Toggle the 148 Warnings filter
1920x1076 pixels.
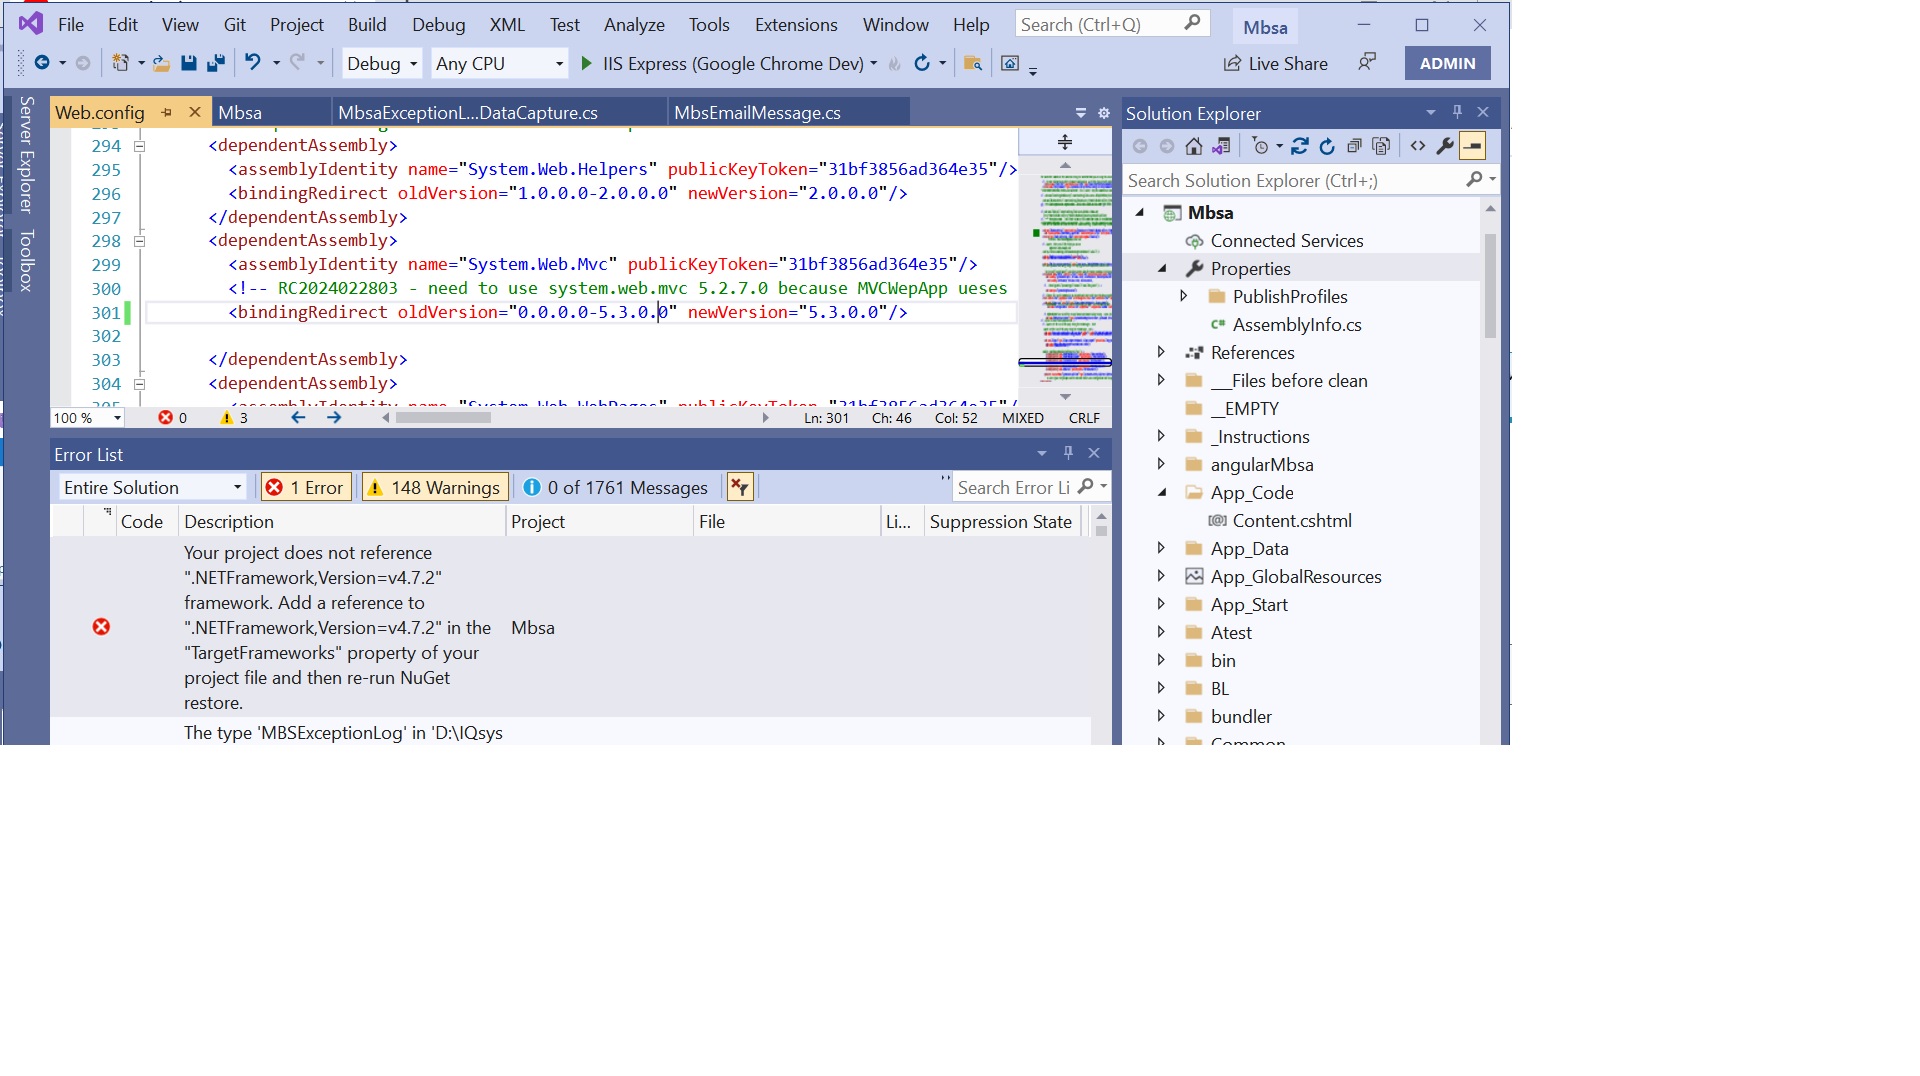click(434, 487)
